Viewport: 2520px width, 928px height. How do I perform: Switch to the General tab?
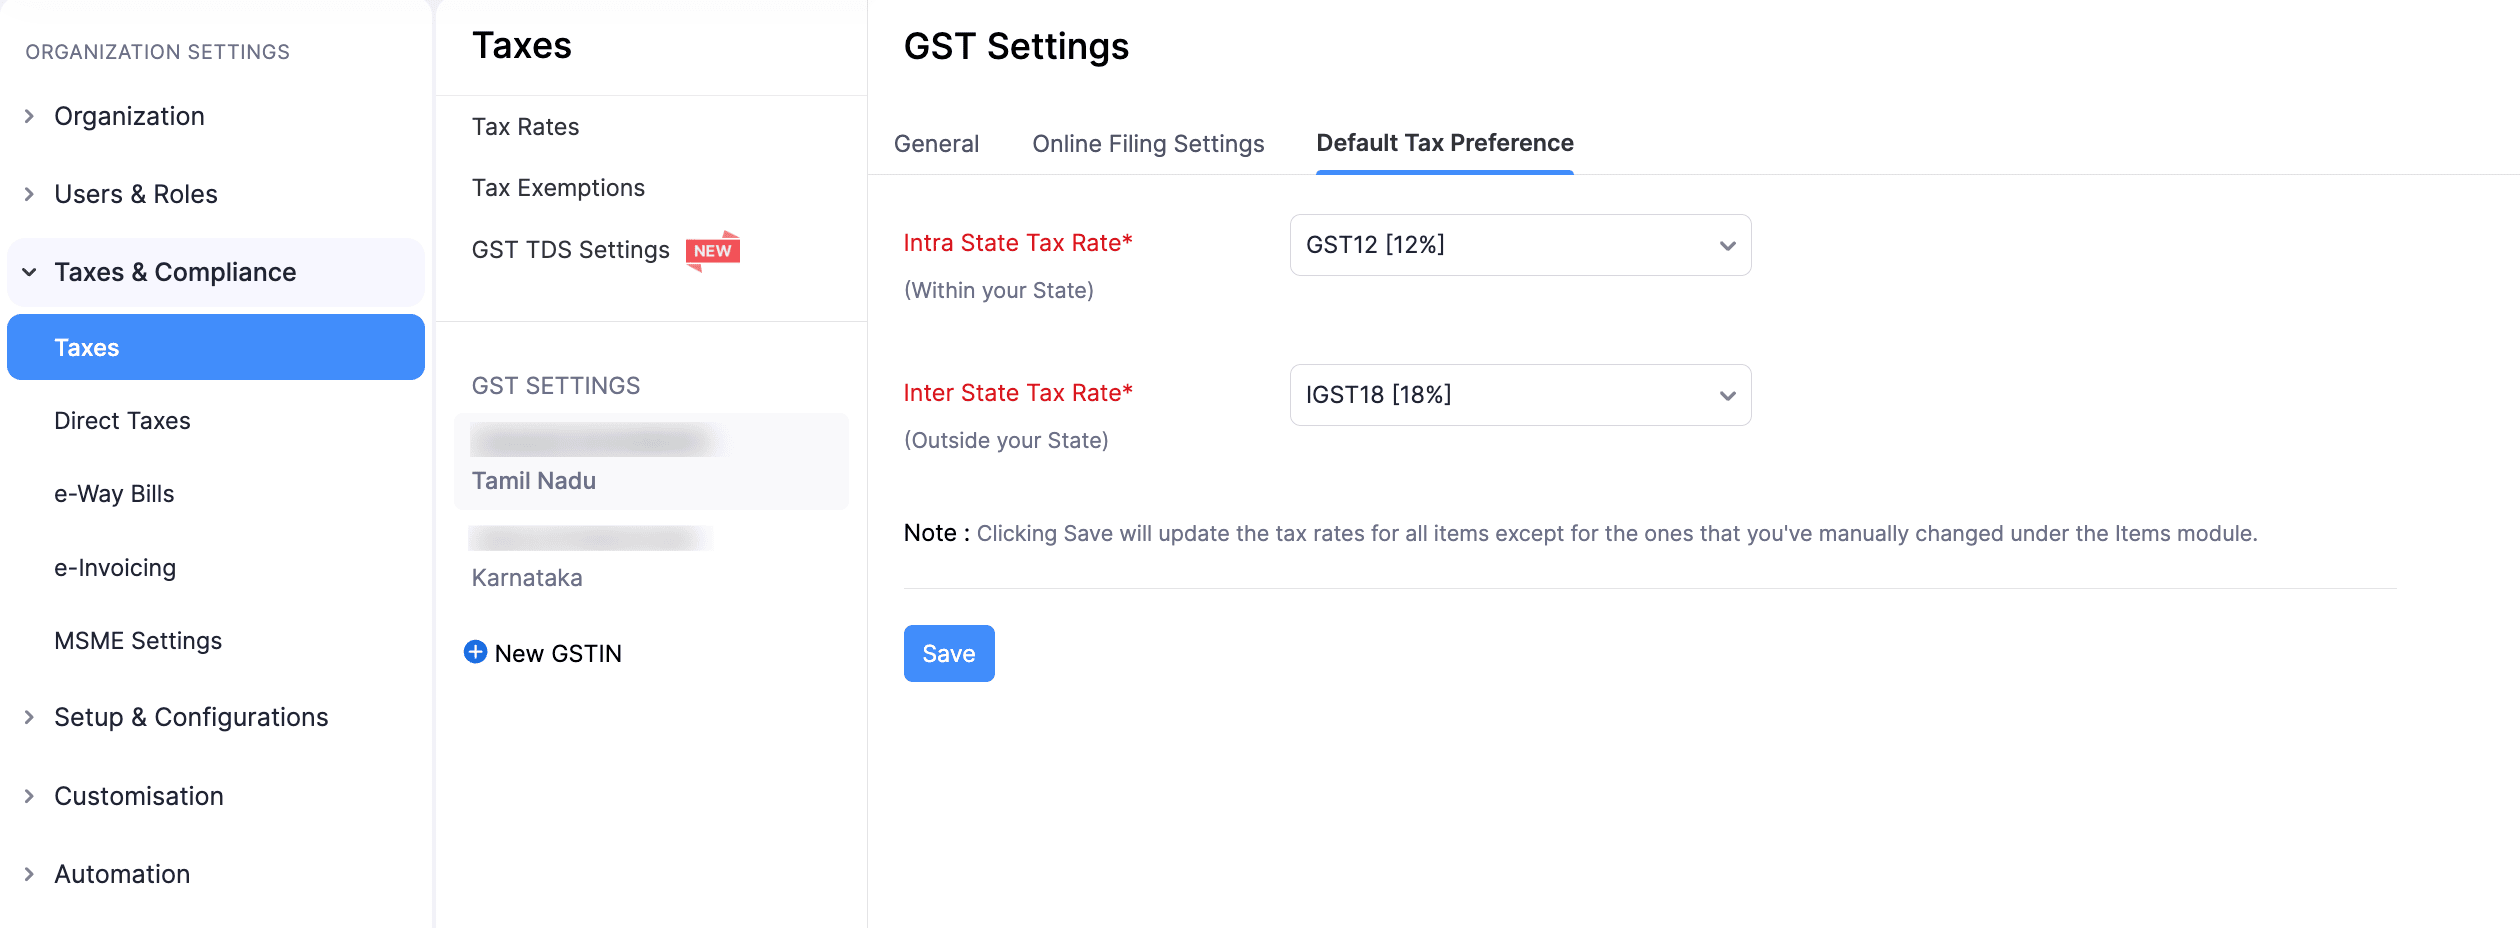936,144
